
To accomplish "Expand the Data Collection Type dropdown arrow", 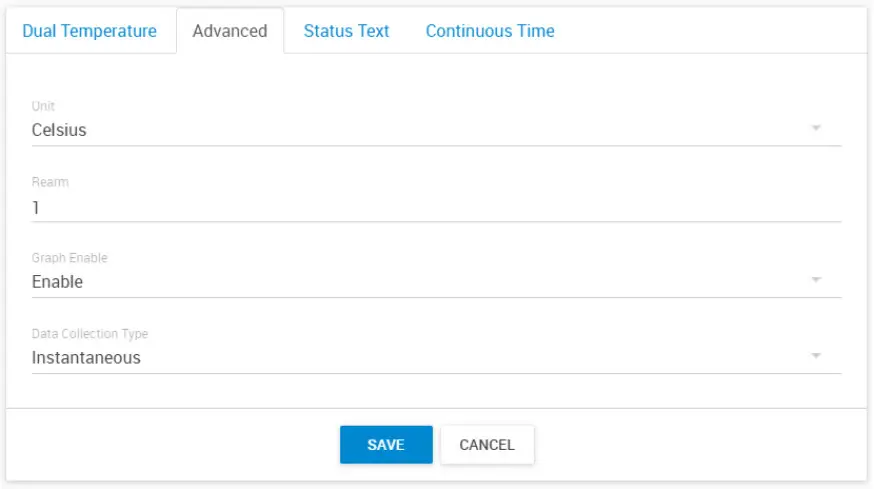I will point(816,357).
